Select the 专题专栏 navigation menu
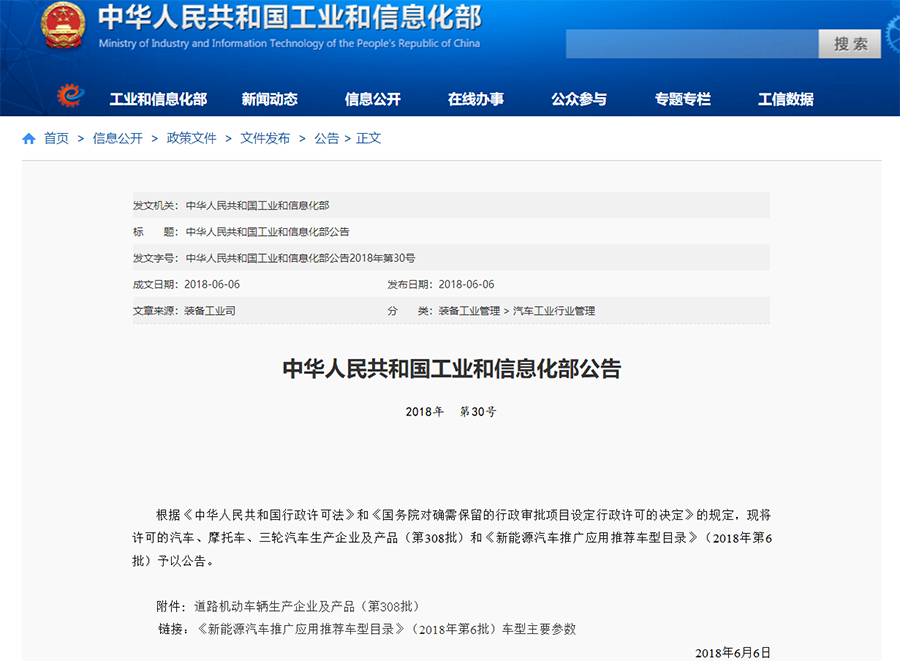The height and width of the screenshot is (661, 900). tap(682, 99)
